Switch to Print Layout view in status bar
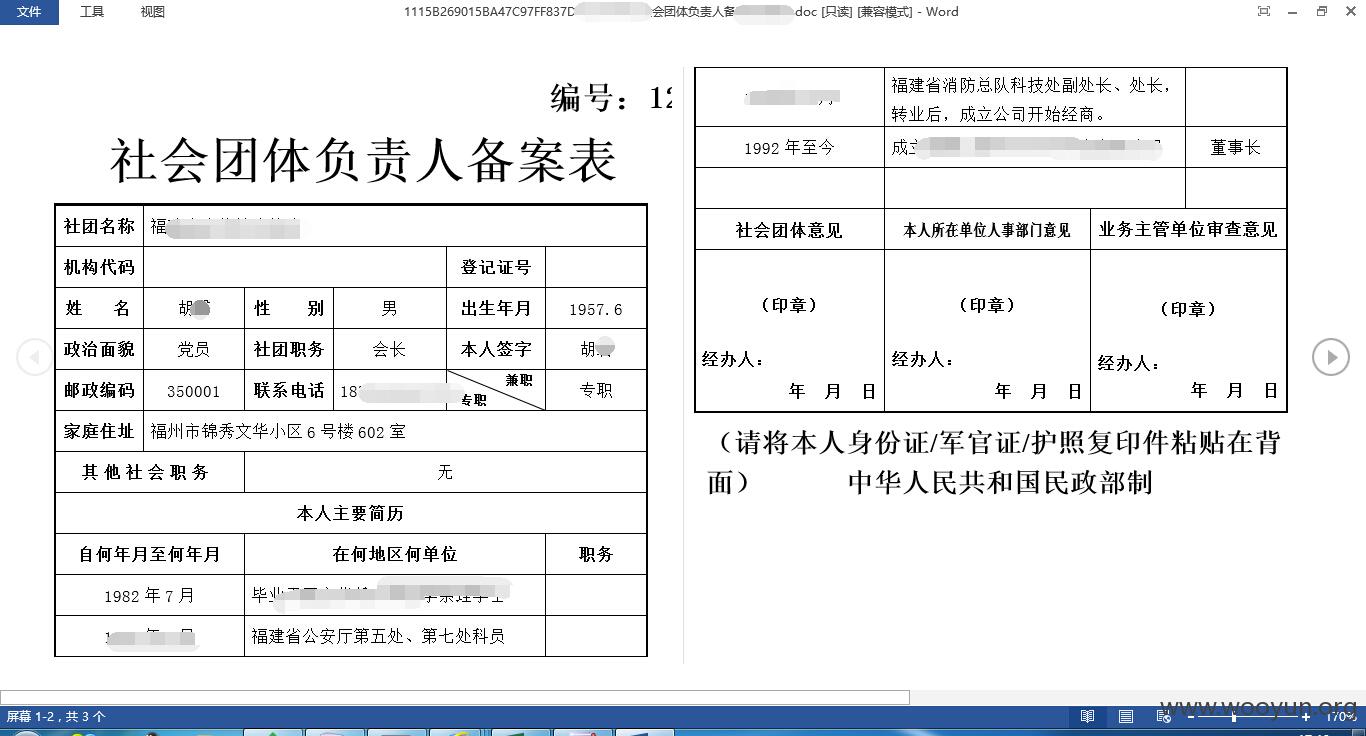 [x=1126, y=716]
